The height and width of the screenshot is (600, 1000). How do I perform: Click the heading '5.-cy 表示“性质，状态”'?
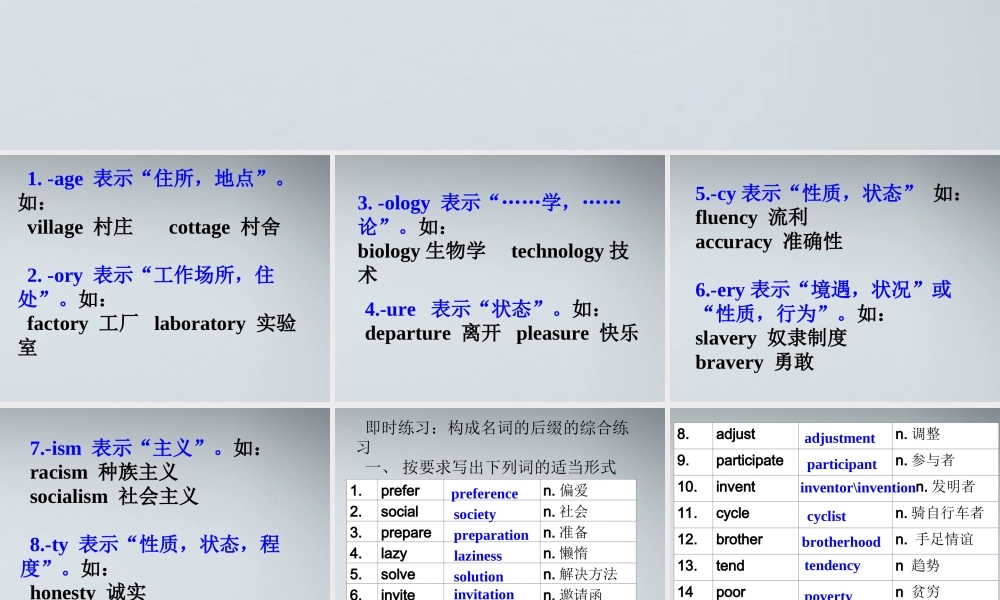coord(805,193)
